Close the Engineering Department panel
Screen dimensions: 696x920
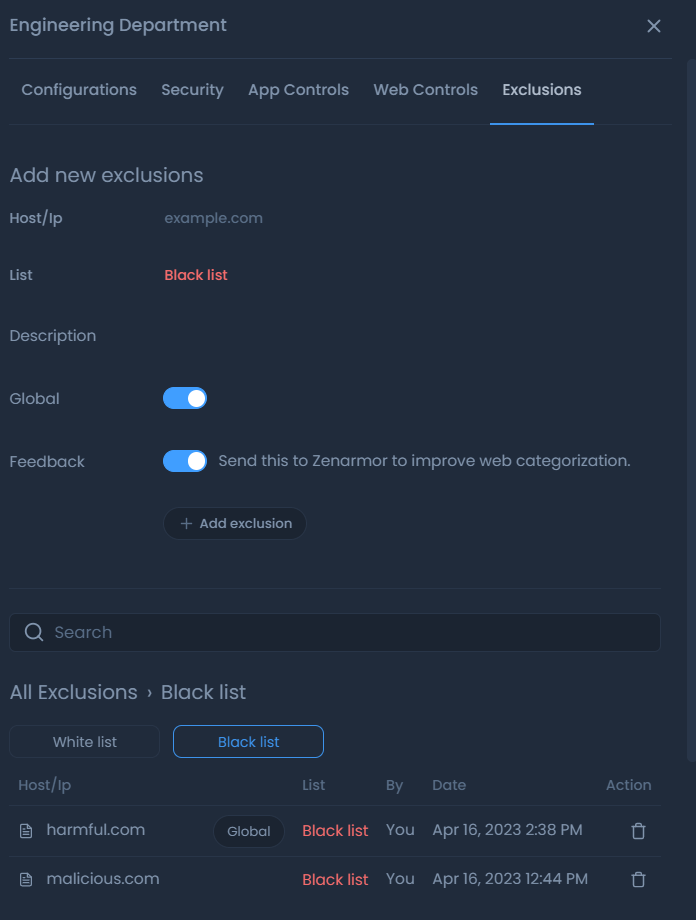click(653, 26)
